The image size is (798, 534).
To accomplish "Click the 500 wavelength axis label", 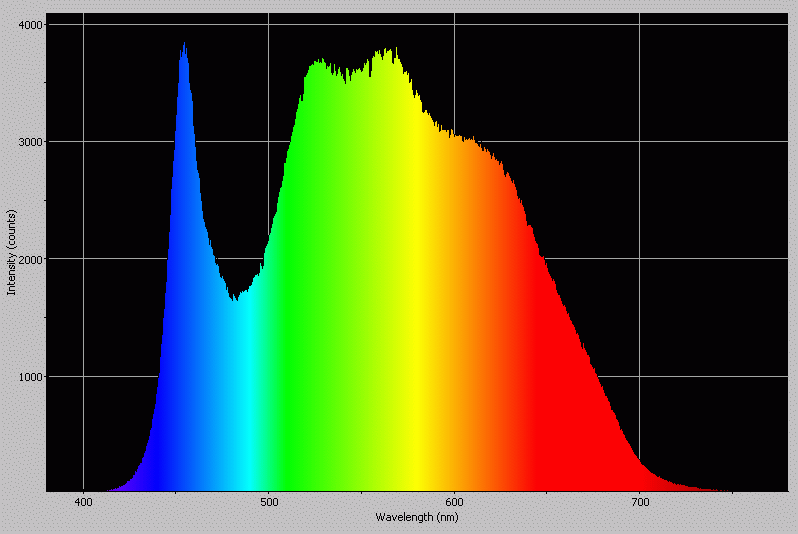I will tap(269, 502).
